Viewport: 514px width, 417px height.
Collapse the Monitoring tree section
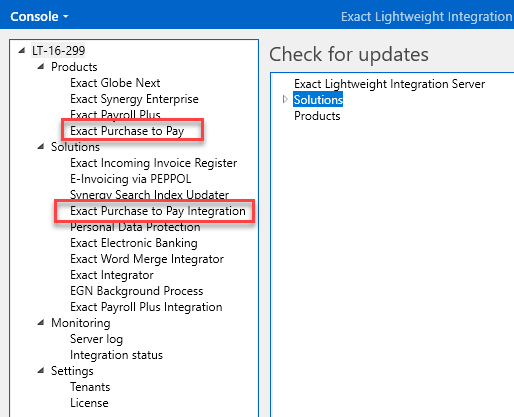coord(41,323)
